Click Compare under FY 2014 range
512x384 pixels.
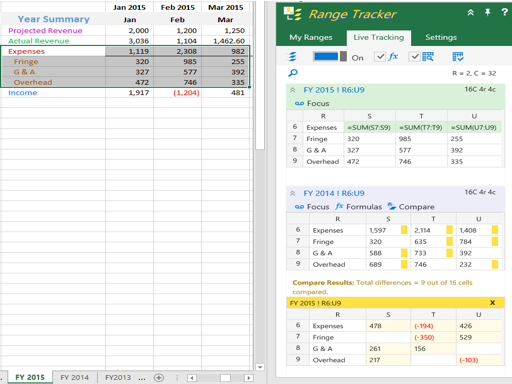pos(411,207)
